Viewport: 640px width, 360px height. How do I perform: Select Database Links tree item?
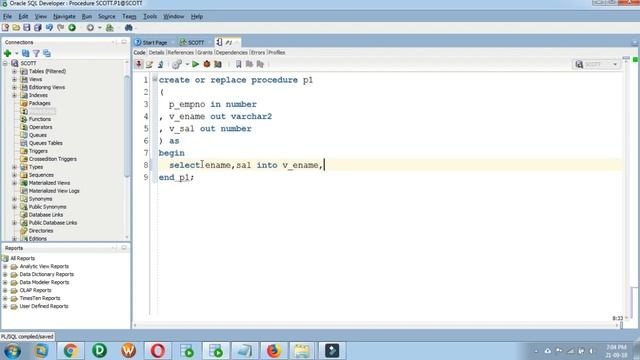(46, 215)
